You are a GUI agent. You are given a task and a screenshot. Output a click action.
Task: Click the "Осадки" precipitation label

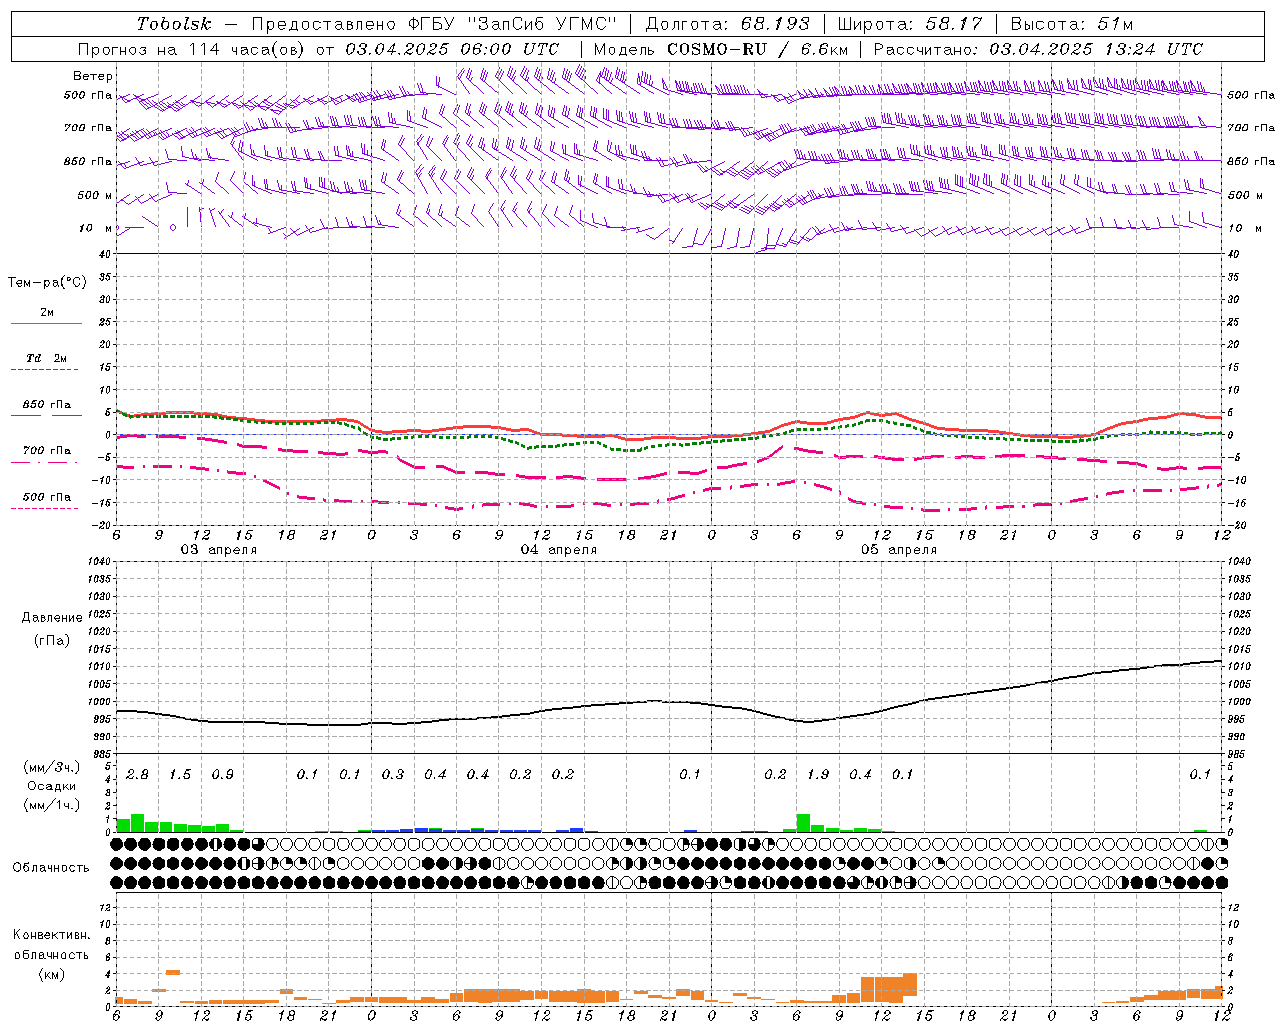51,786
